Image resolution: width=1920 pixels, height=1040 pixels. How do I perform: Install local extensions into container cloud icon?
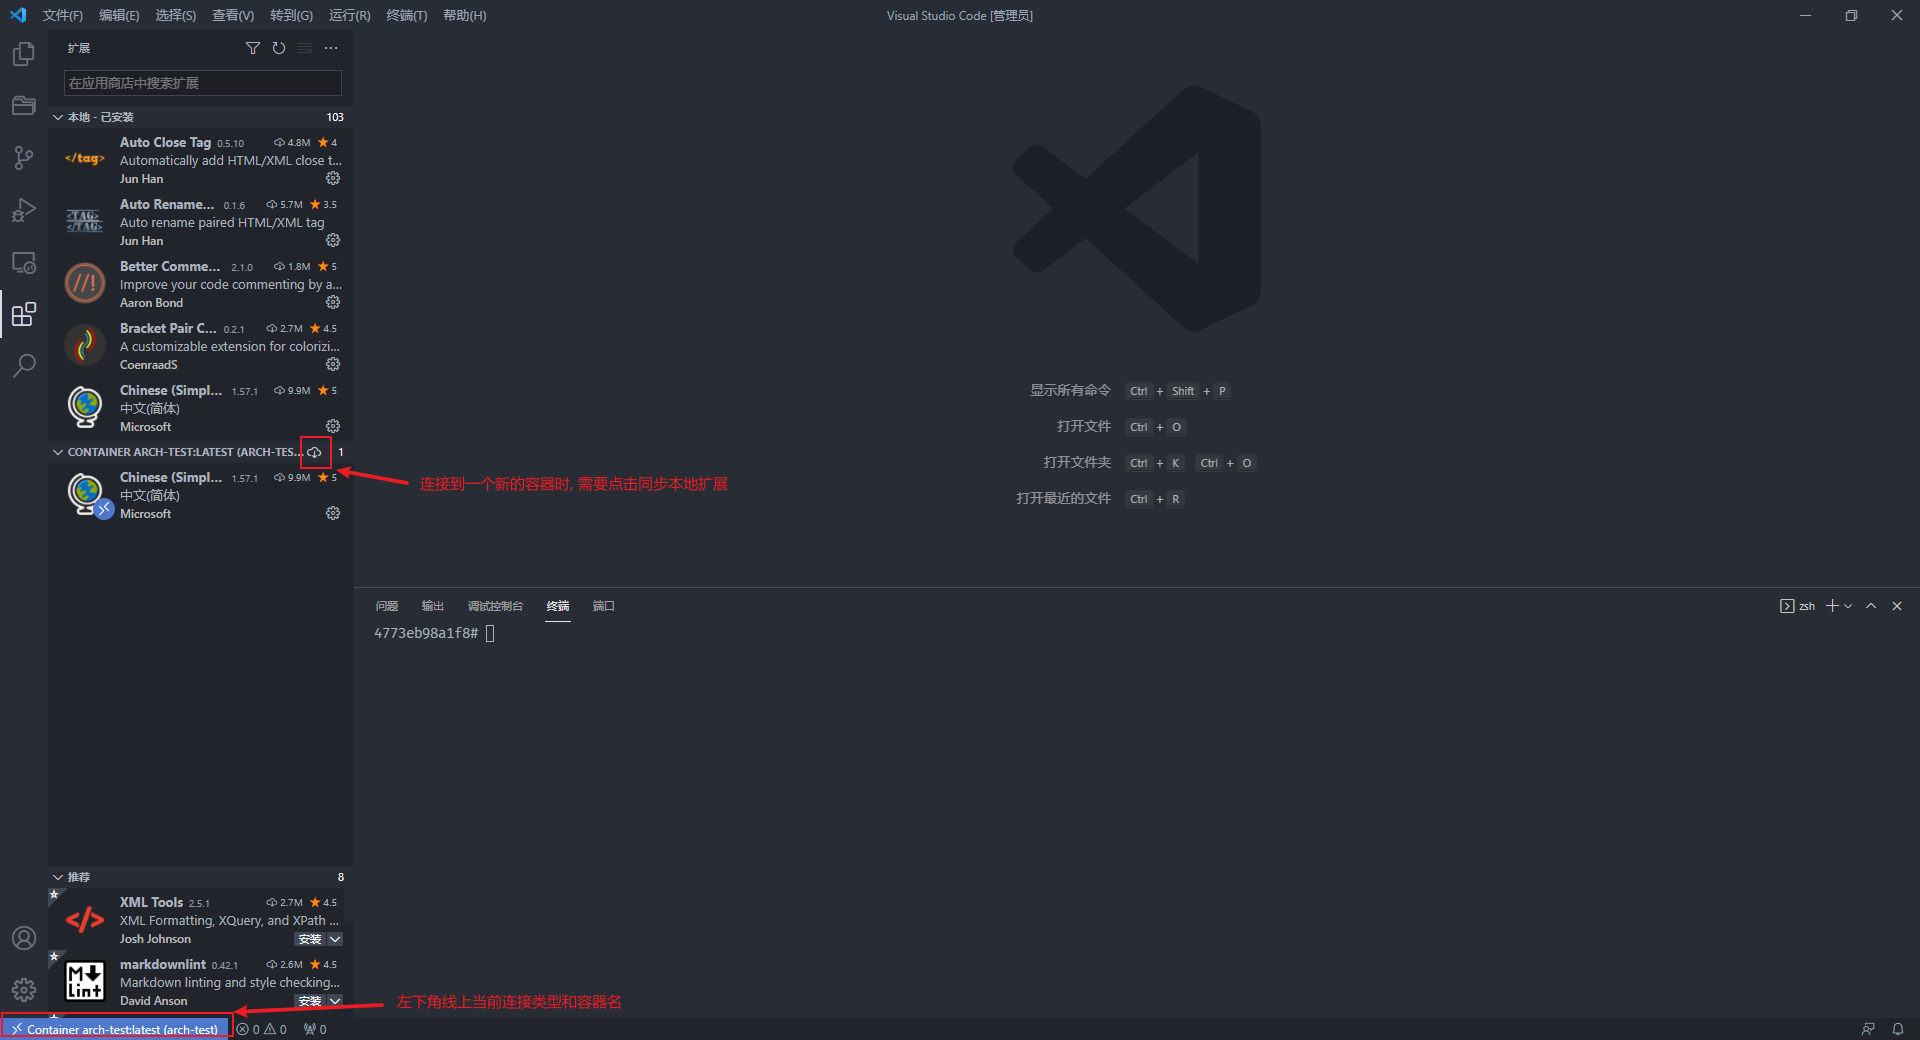[x=315, y=452]
